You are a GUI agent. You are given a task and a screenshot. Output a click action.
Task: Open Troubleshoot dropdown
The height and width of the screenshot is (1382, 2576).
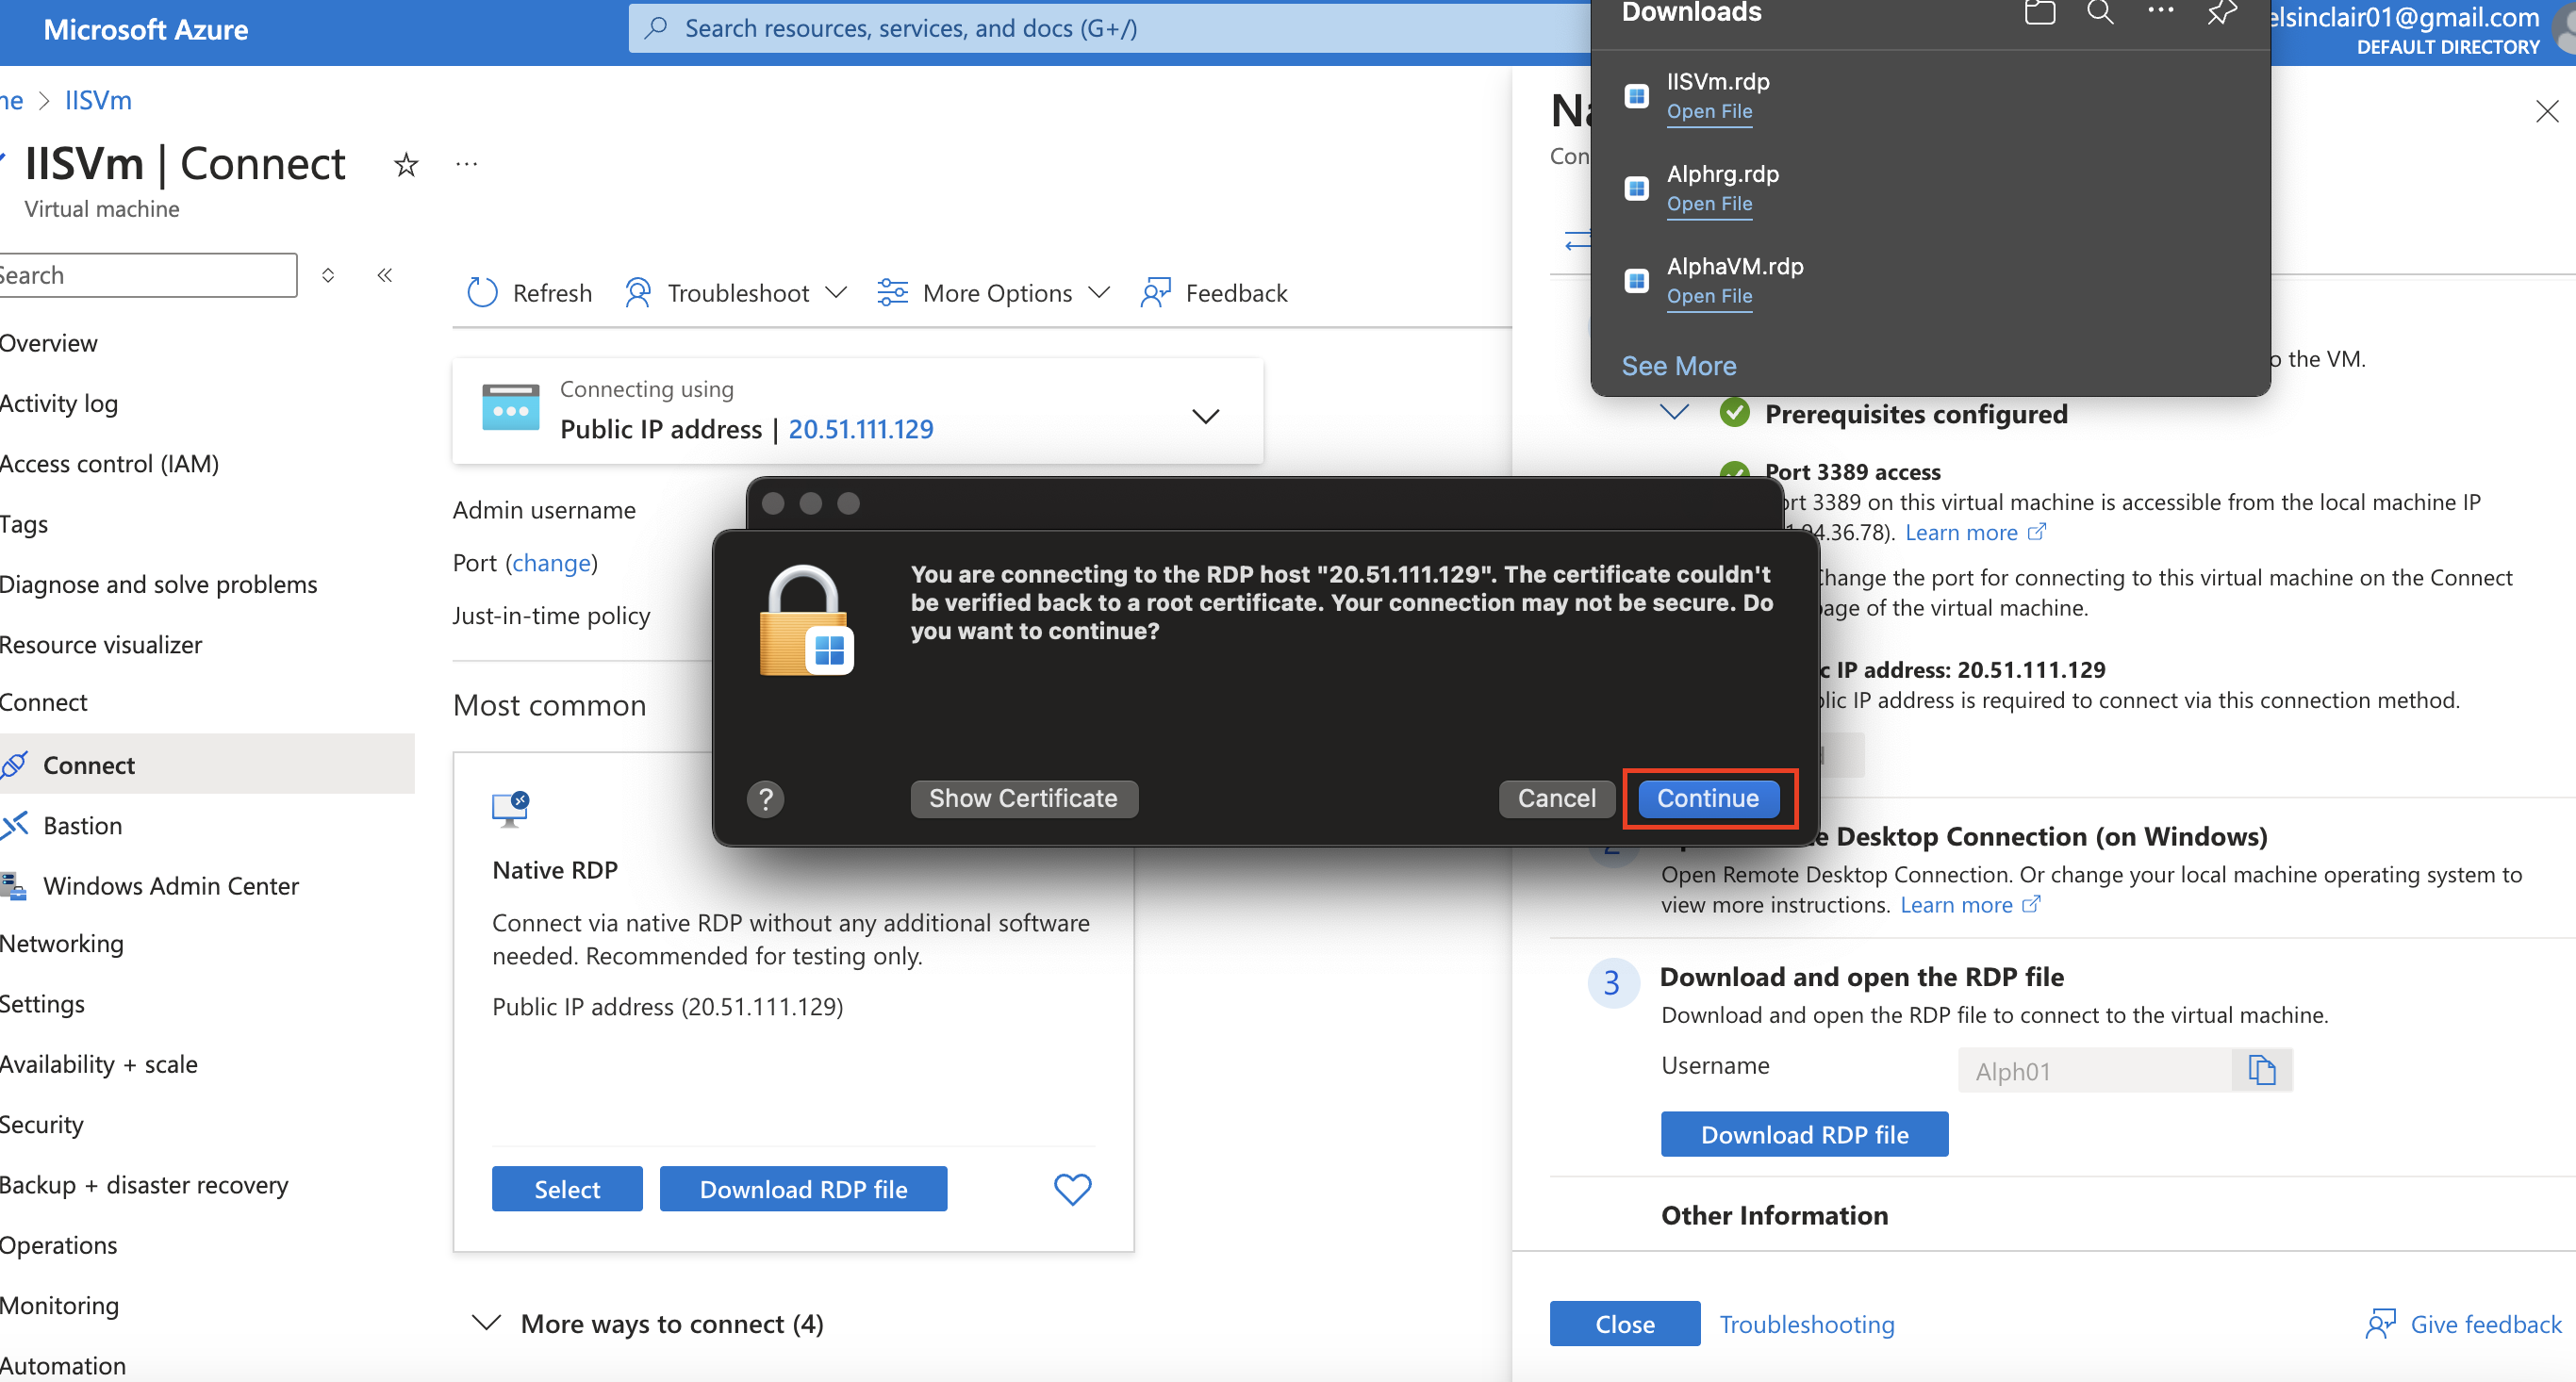[x=737, y=293]
